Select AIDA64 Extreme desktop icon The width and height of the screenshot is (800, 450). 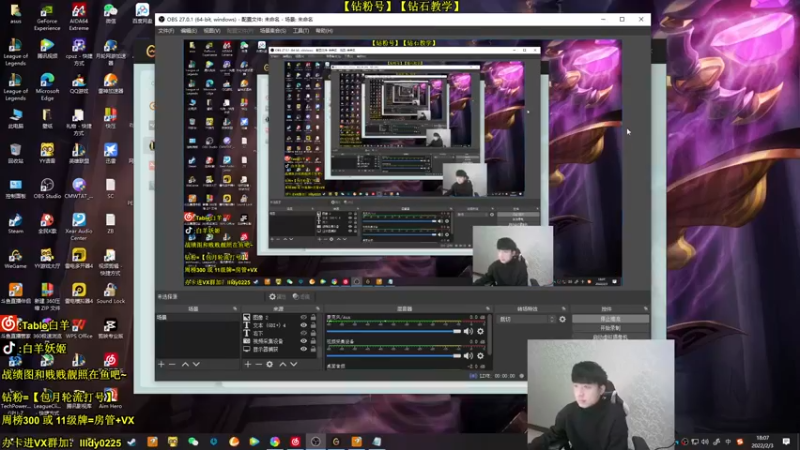pos(79,18)
